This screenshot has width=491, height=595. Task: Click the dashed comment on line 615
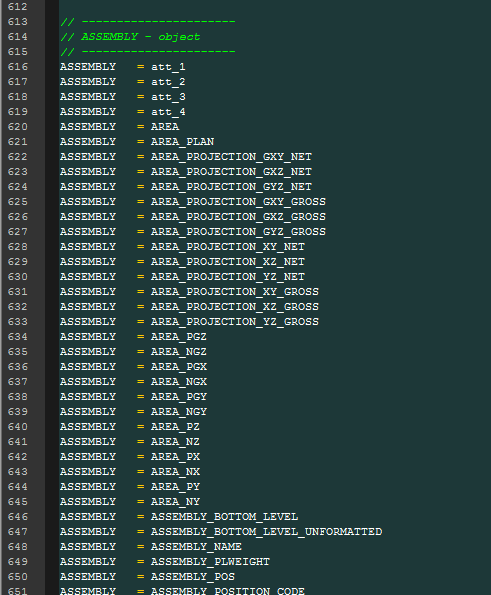[148, 52]
